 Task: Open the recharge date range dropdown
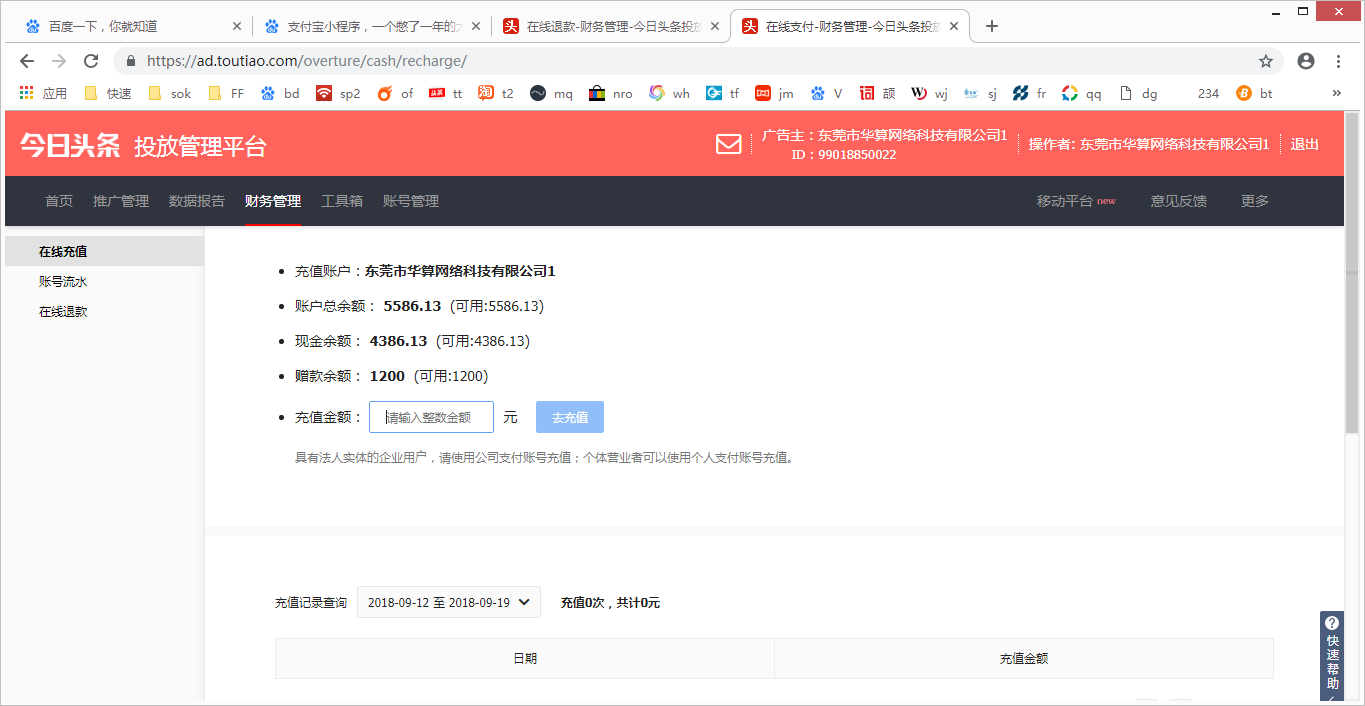(449, 602)
